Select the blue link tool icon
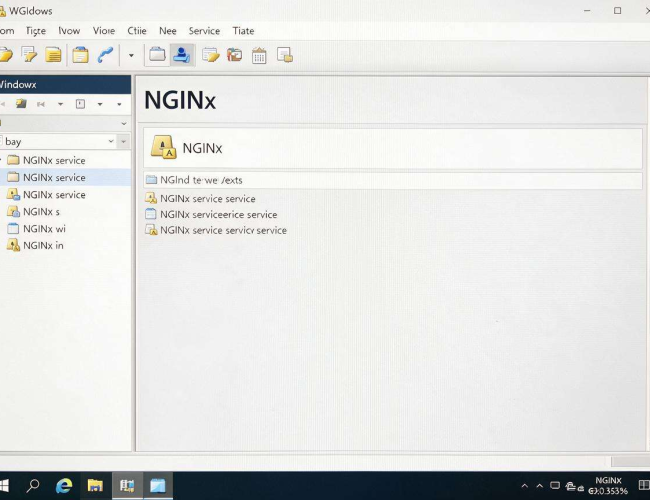 [105, 55]
